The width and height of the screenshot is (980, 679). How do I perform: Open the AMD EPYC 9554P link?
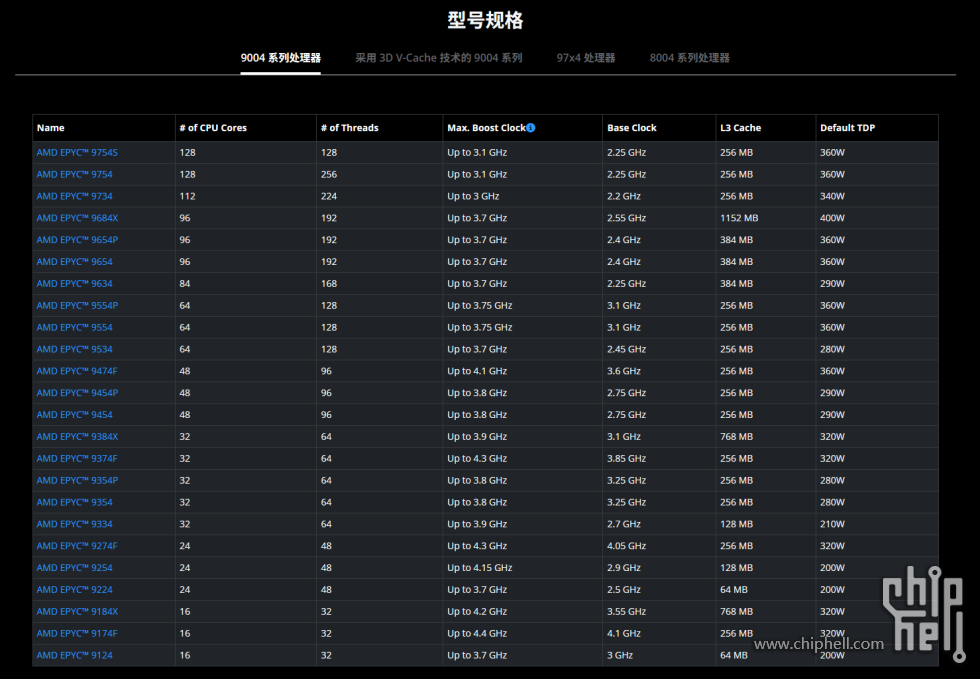click(x=77, y=306)
